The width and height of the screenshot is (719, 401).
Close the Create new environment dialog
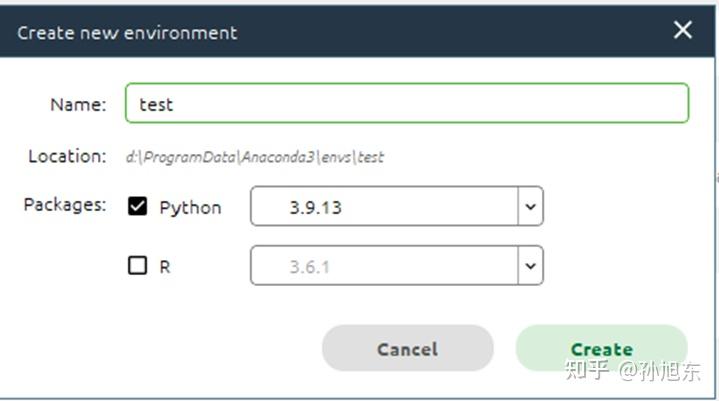point(683,30)
